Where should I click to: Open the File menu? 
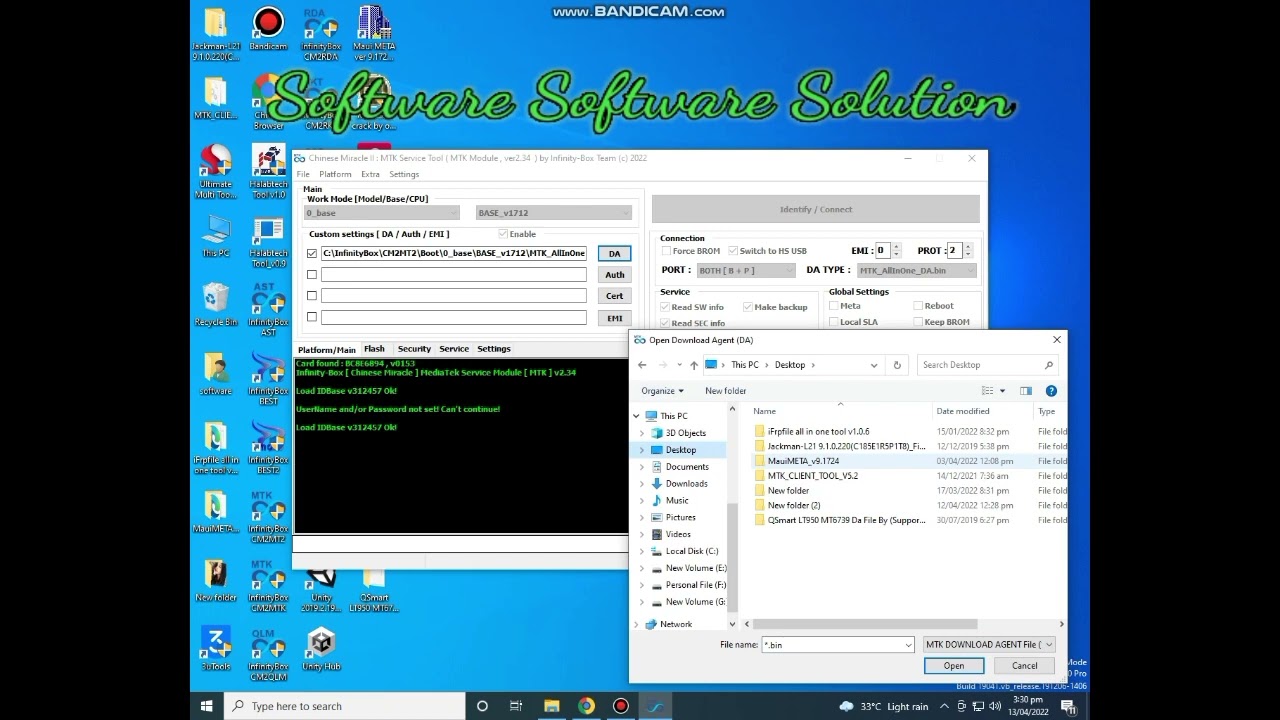tap(303, 174)
